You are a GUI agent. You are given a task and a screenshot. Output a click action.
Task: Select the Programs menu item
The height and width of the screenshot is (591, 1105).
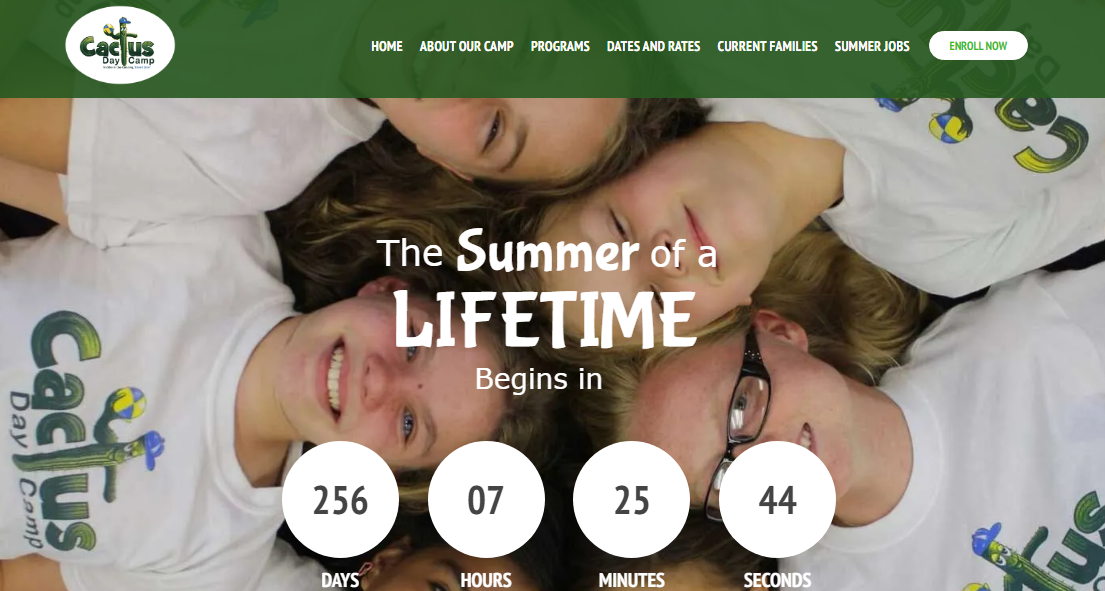(560, 46)
